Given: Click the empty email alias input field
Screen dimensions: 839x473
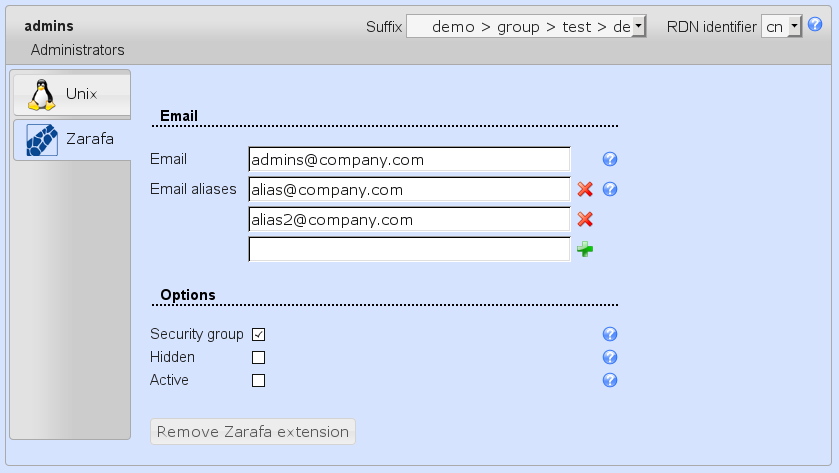Looking at the screenshot, I should point(409,249).
